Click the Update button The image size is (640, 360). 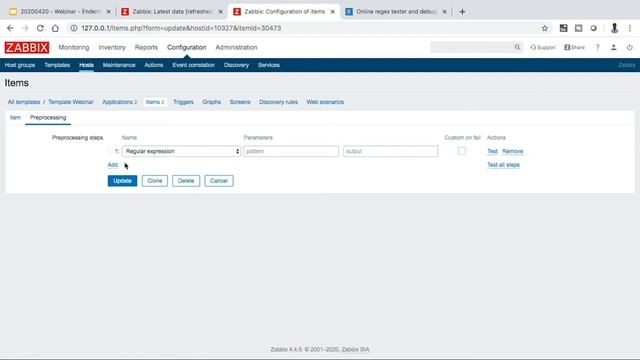122,181
